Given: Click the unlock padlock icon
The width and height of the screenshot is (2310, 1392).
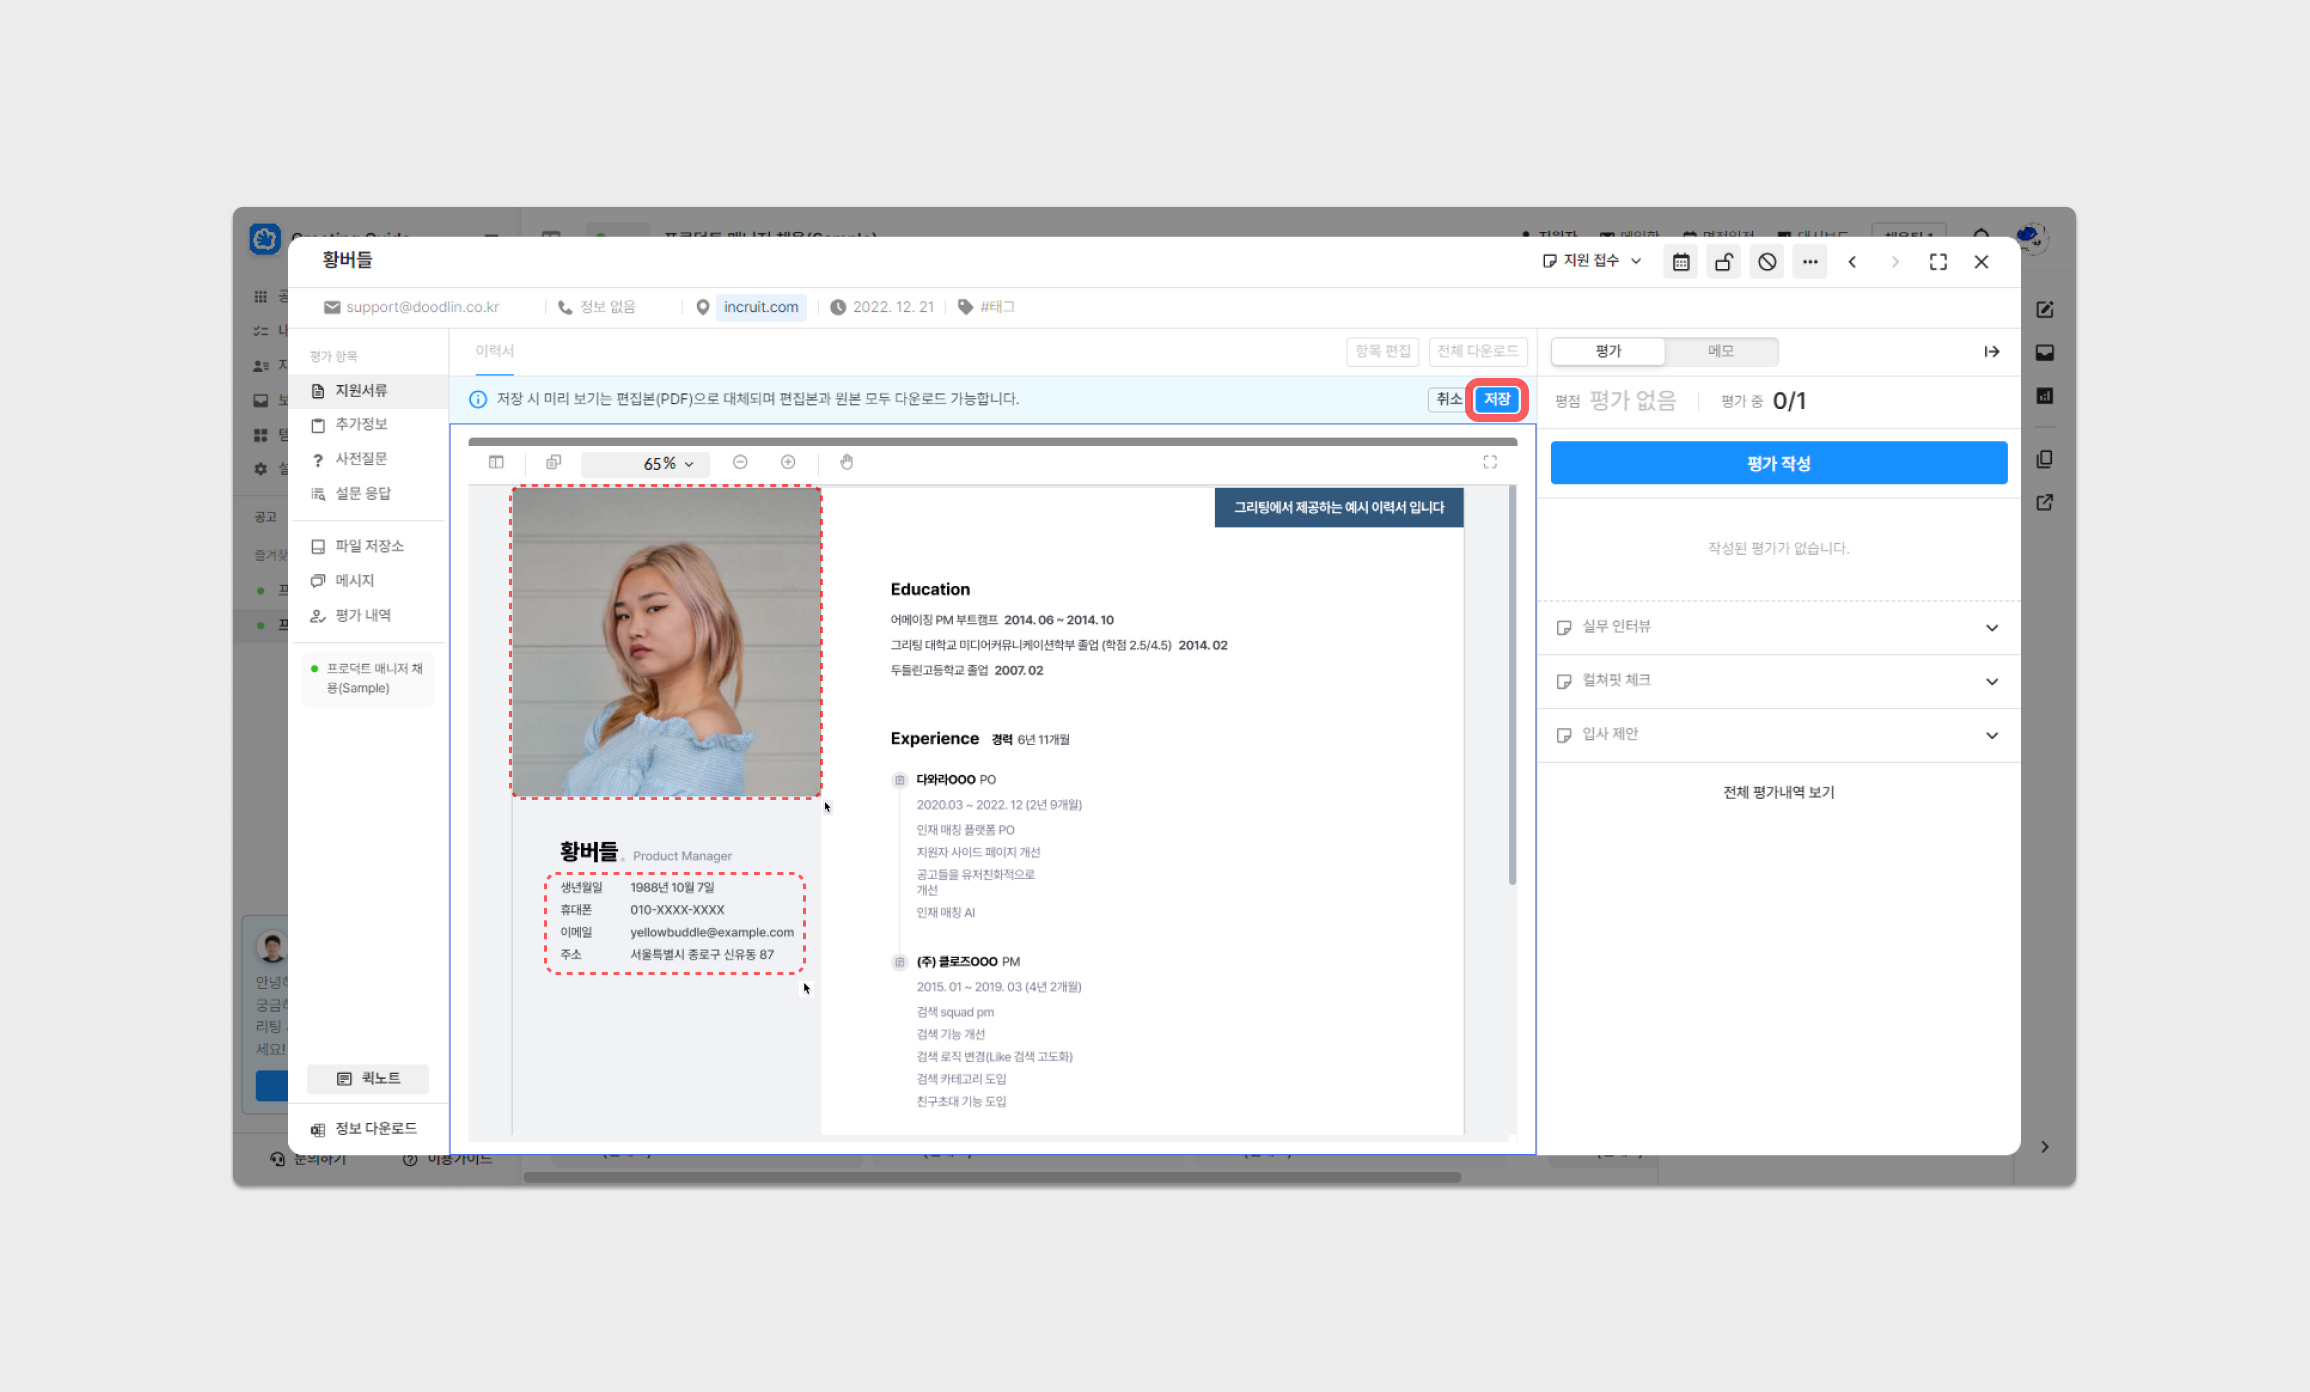Looking at the screenshot, I should (1724, 262).
